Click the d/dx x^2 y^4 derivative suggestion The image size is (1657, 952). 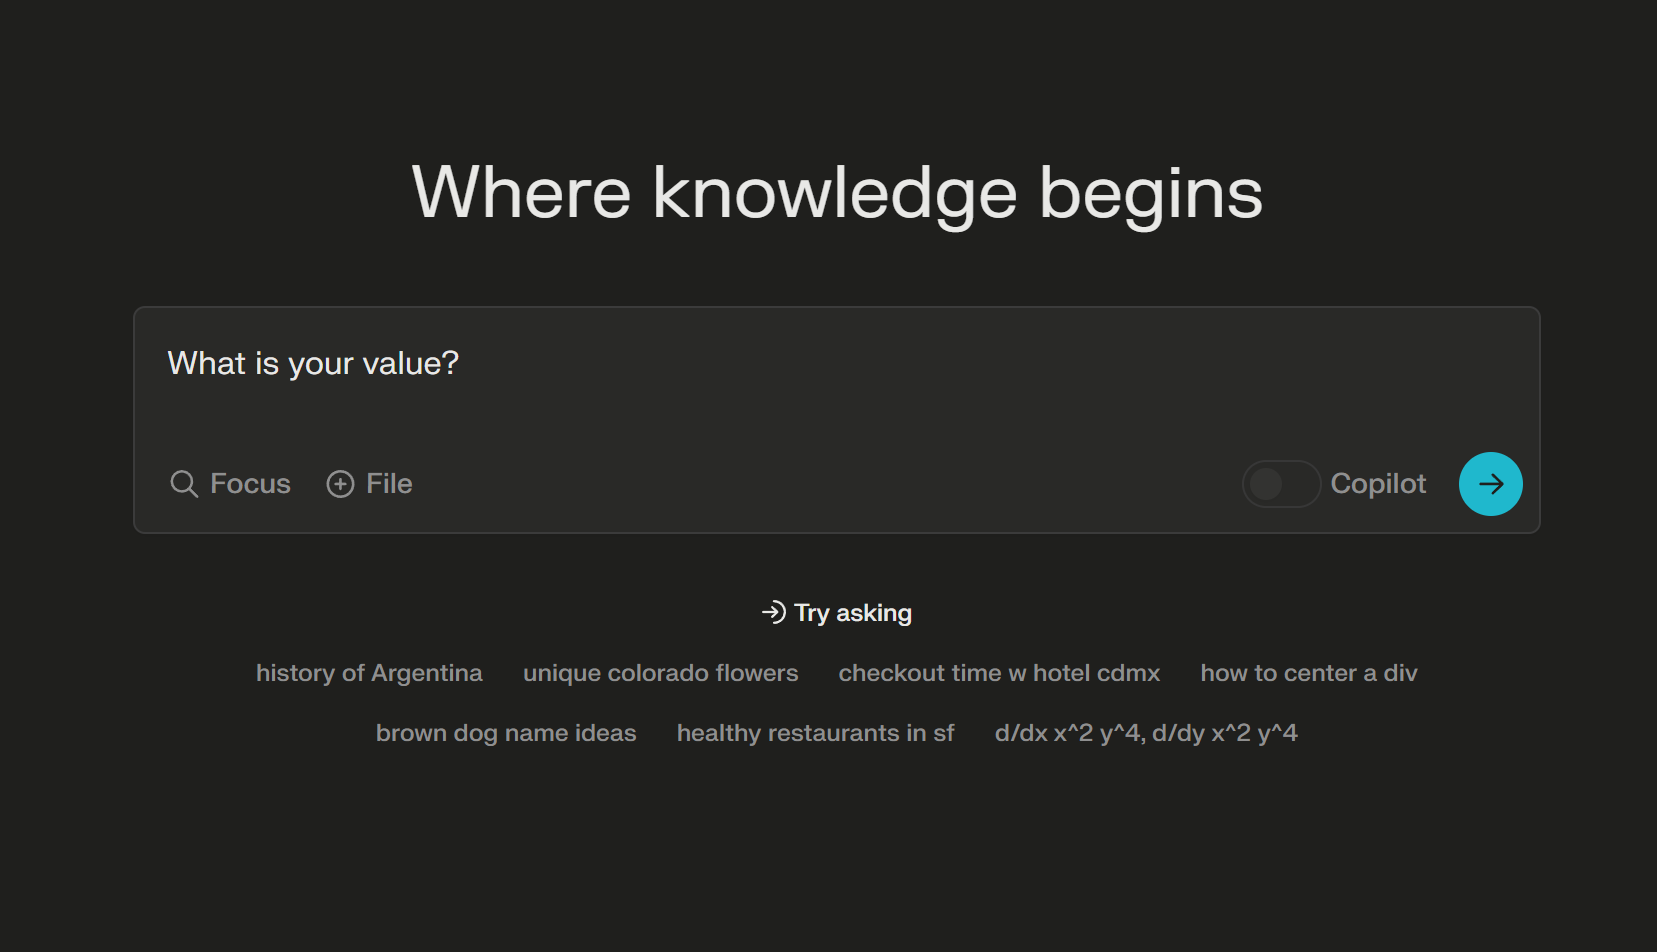(x=1146, y=733)
